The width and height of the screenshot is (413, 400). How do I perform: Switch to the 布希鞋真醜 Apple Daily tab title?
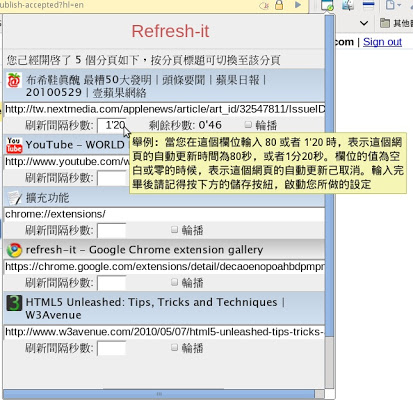click(x=146, y=86)
